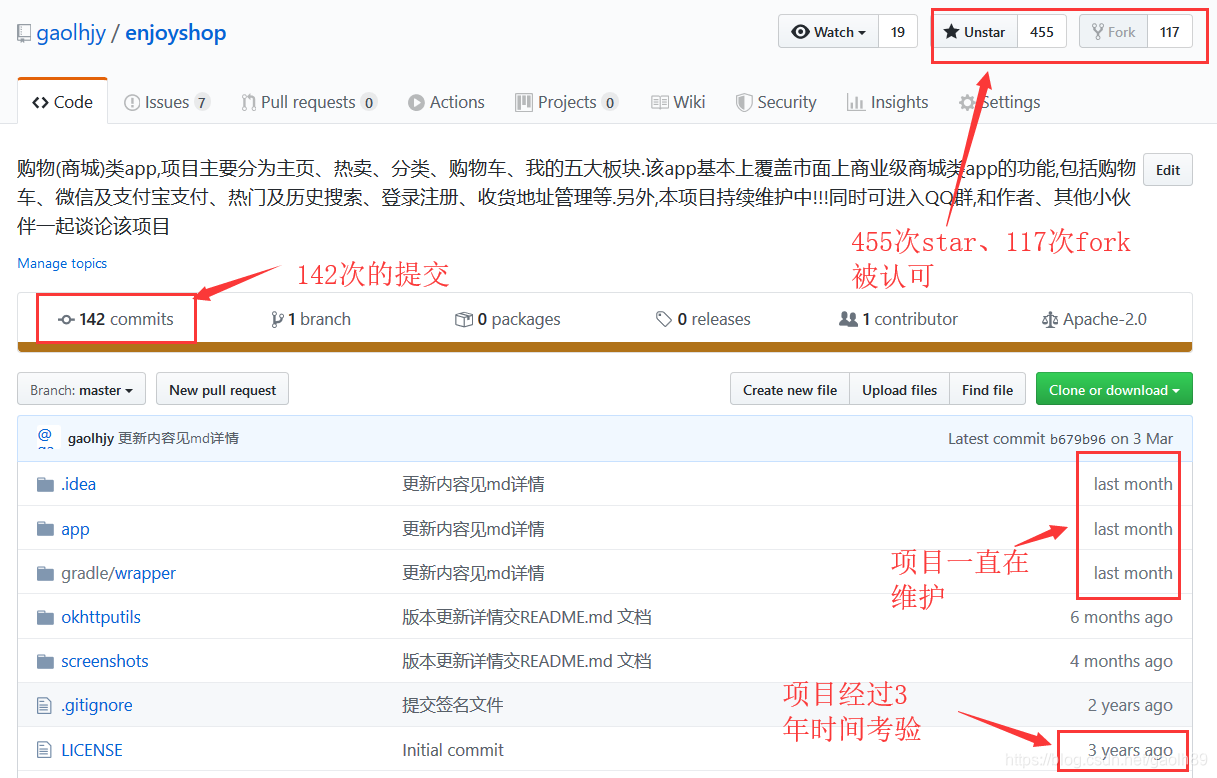Open the 0 packages link
This screenshot has height=778, width=1217.
pos(507,319)
